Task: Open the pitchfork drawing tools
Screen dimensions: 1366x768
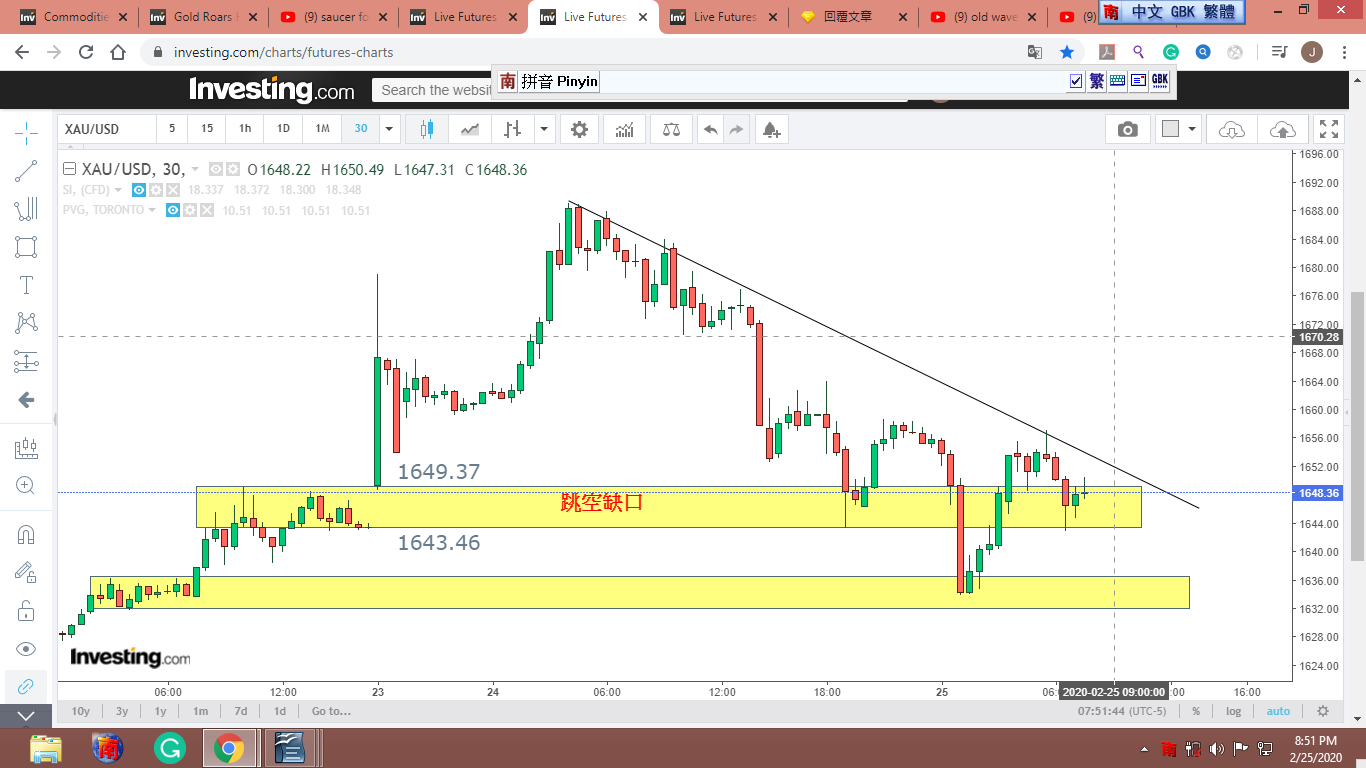Action: pyautogui.click(x=26, y=209)
